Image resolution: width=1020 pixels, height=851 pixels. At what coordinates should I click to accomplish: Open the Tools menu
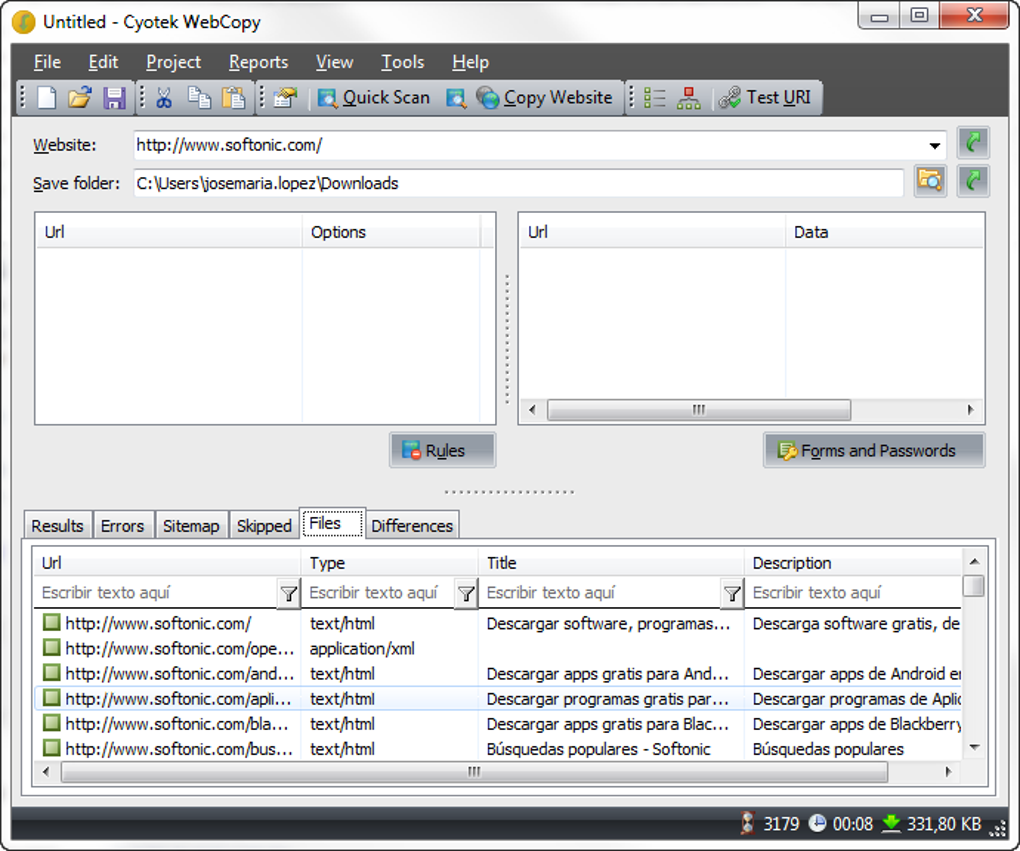click(402, 62)
